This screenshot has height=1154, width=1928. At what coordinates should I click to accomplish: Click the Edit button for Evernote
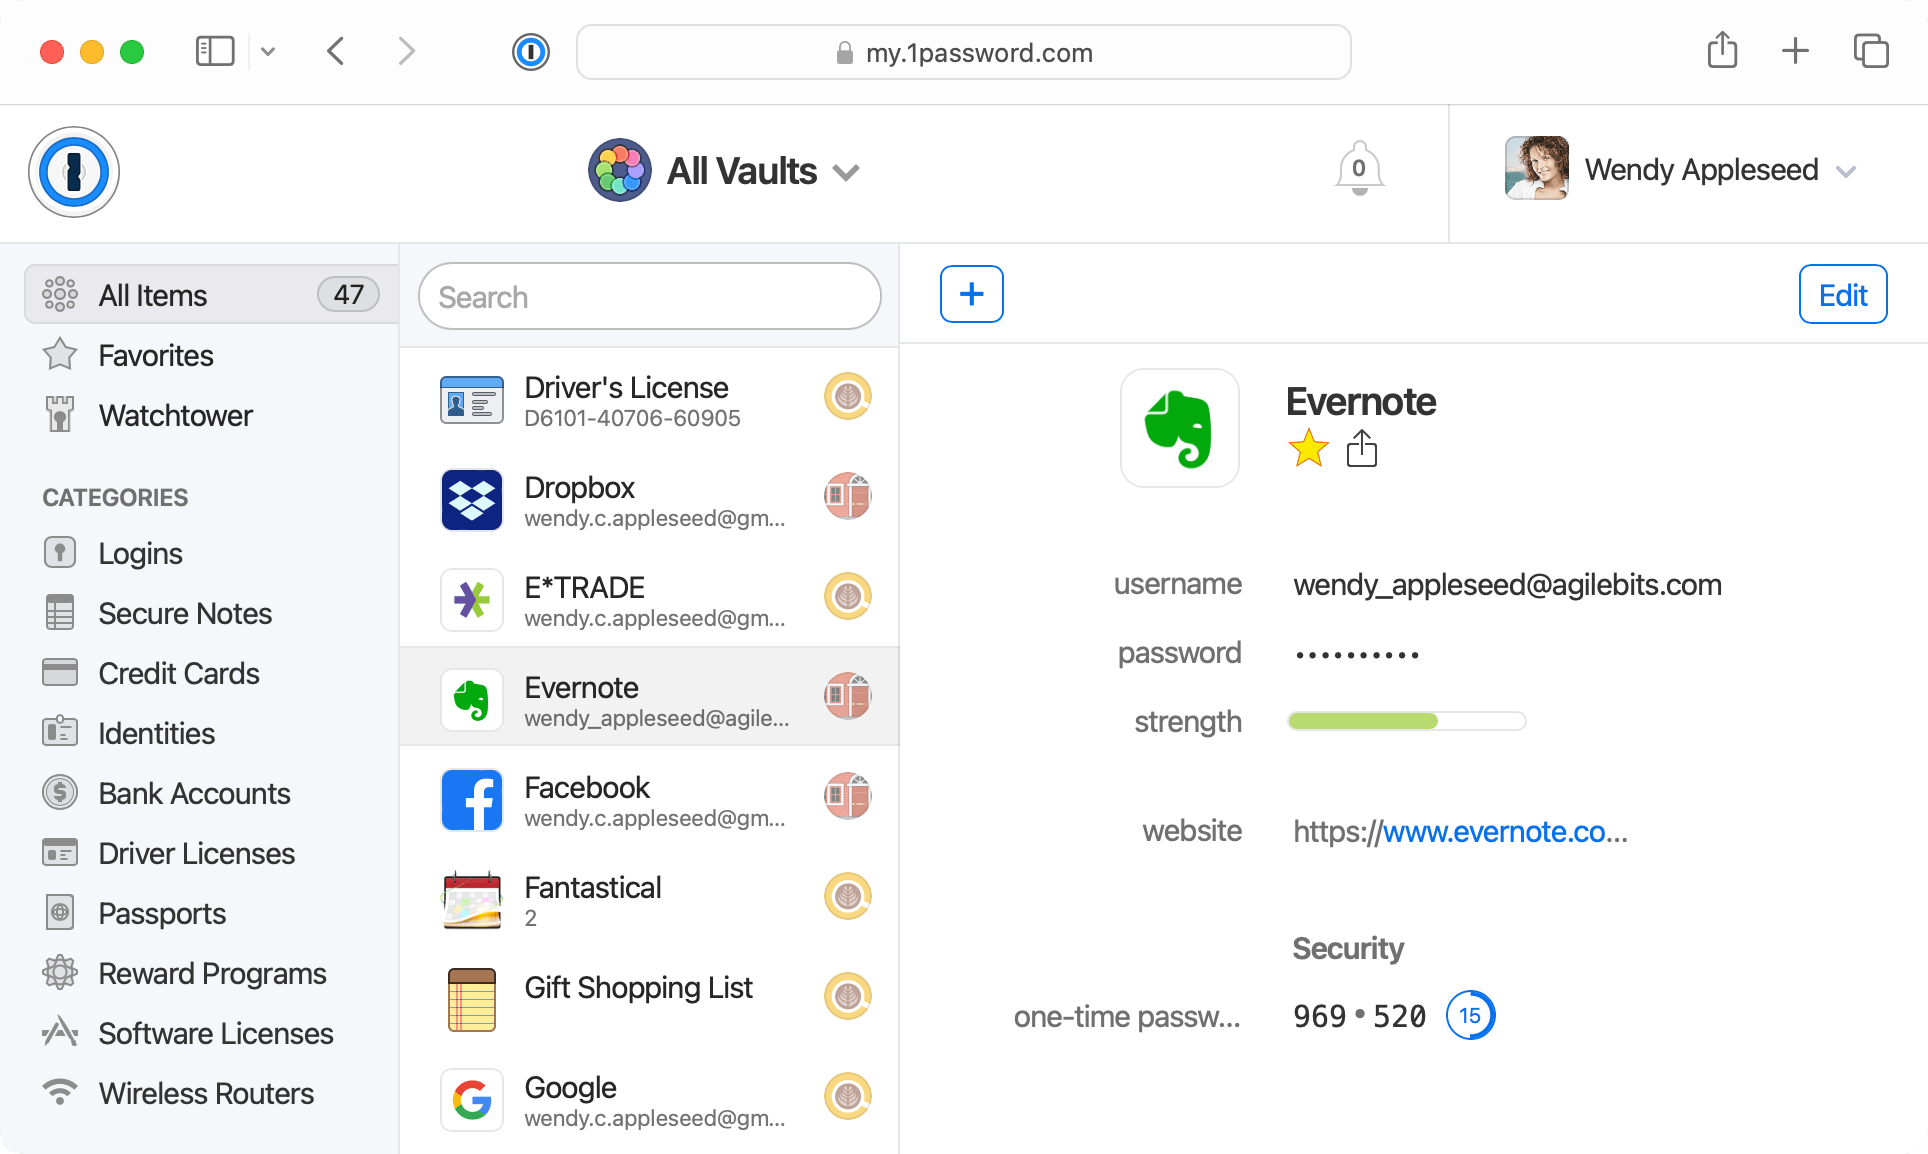click(x=1841, y=294)
